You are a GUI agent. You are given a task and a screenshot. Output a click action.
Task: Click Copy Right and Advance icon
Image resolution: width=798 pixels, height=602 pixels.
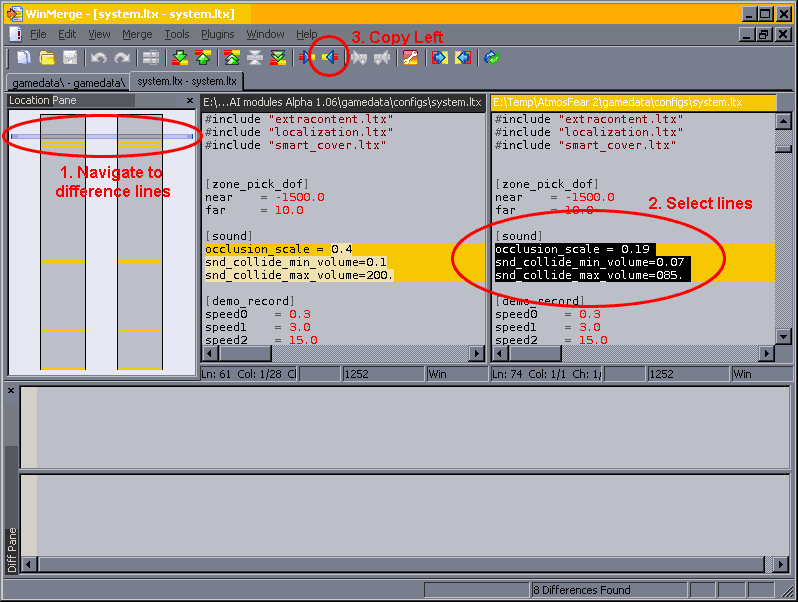[359, 58]
